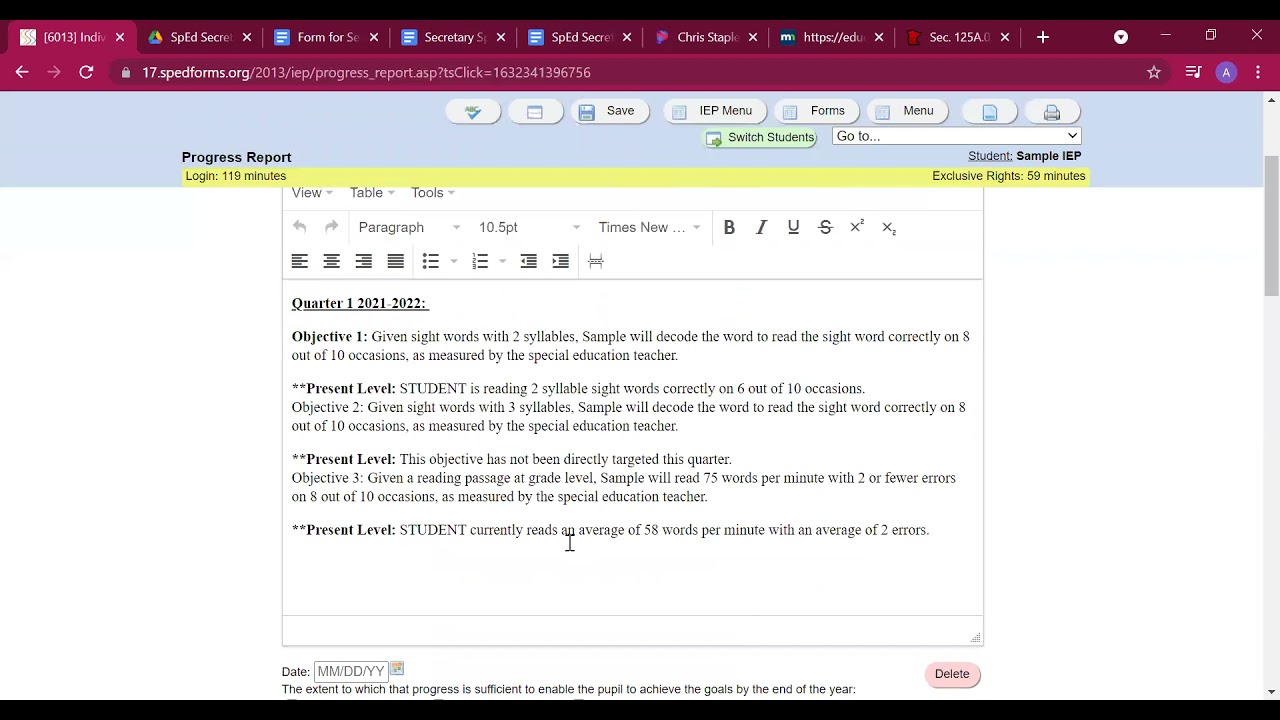The image size is (1280, 720).
Task: Save the progress report
Action: pos(608,111)
